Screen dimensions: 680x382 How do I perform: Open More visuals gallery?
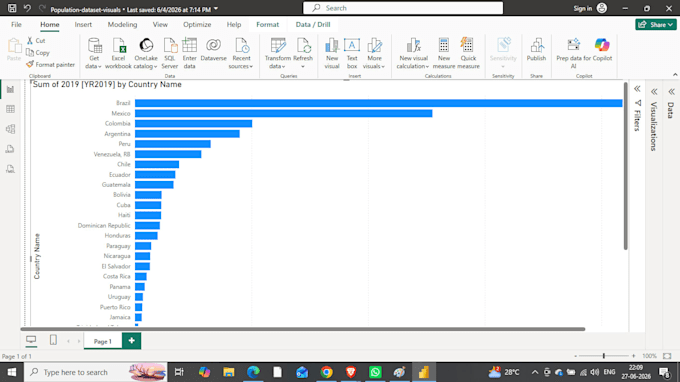coord(374,53)
